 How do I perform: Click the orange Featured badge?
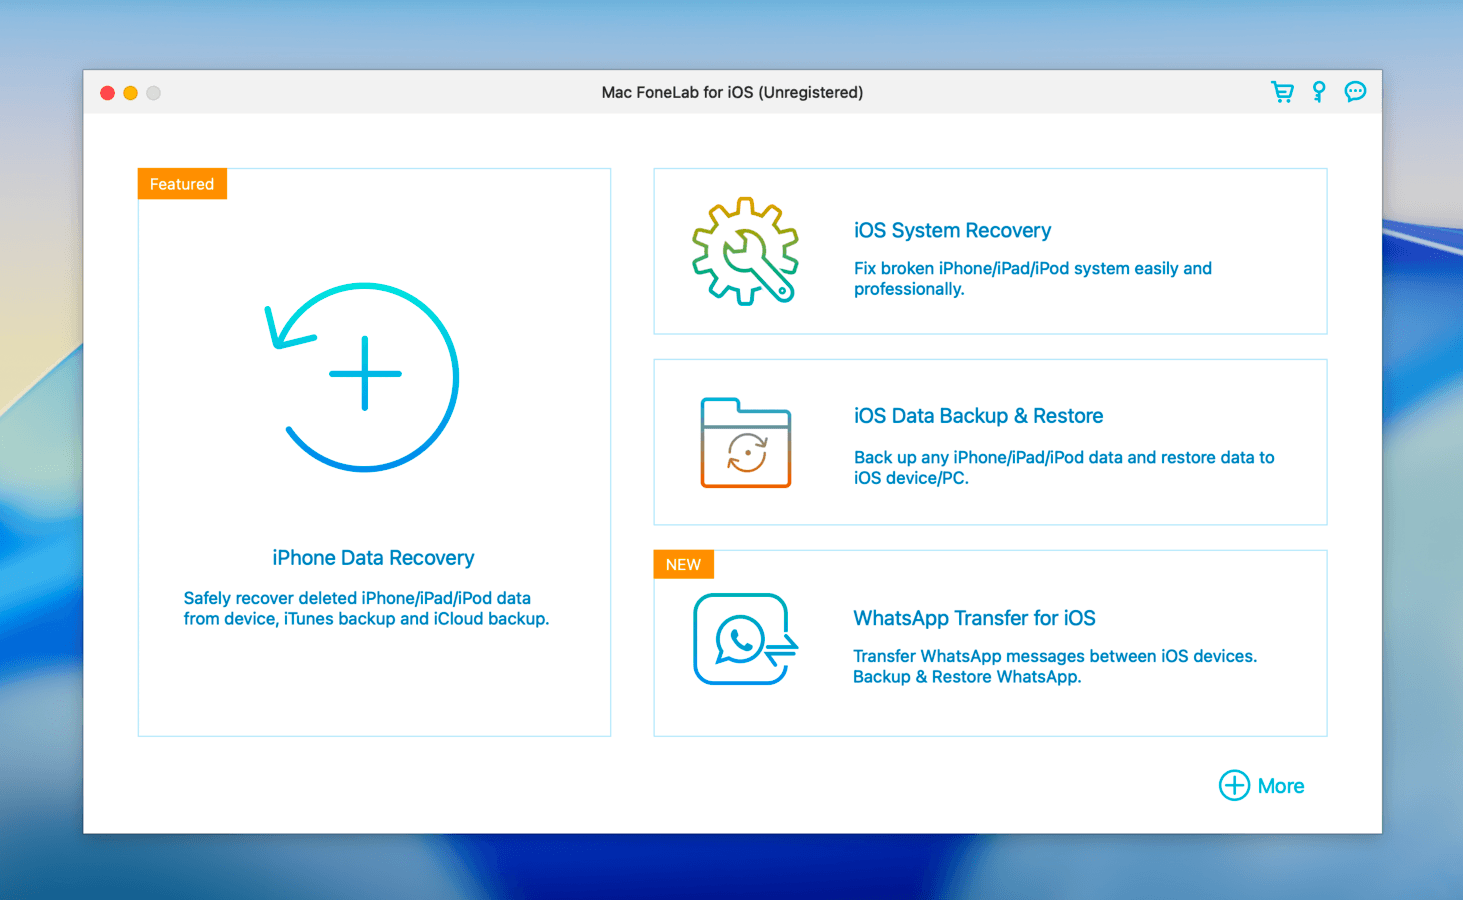pos(181,183)
